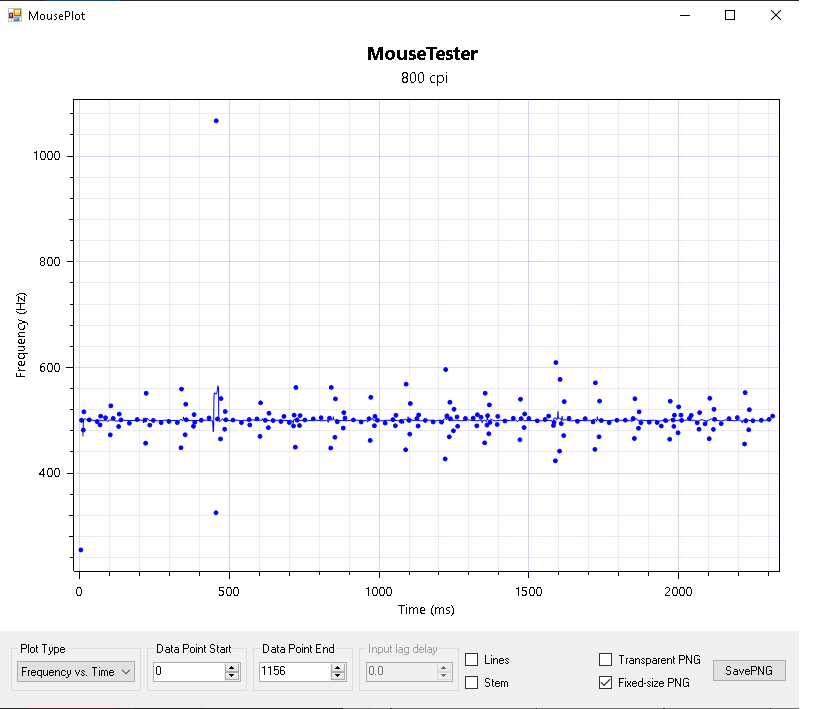Close the MousePlot window
818x709 pixels.
point(776,16)
